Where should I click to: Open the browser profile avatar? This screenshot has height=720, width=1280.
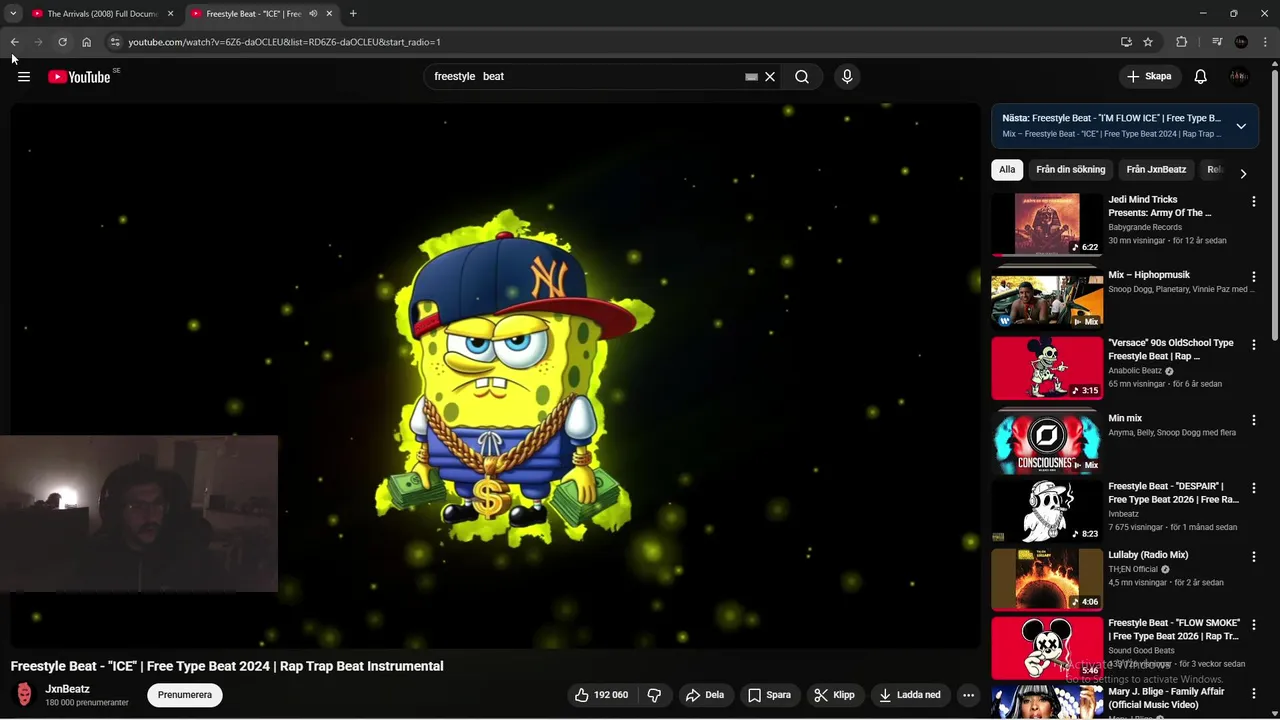click(1241, 42)
